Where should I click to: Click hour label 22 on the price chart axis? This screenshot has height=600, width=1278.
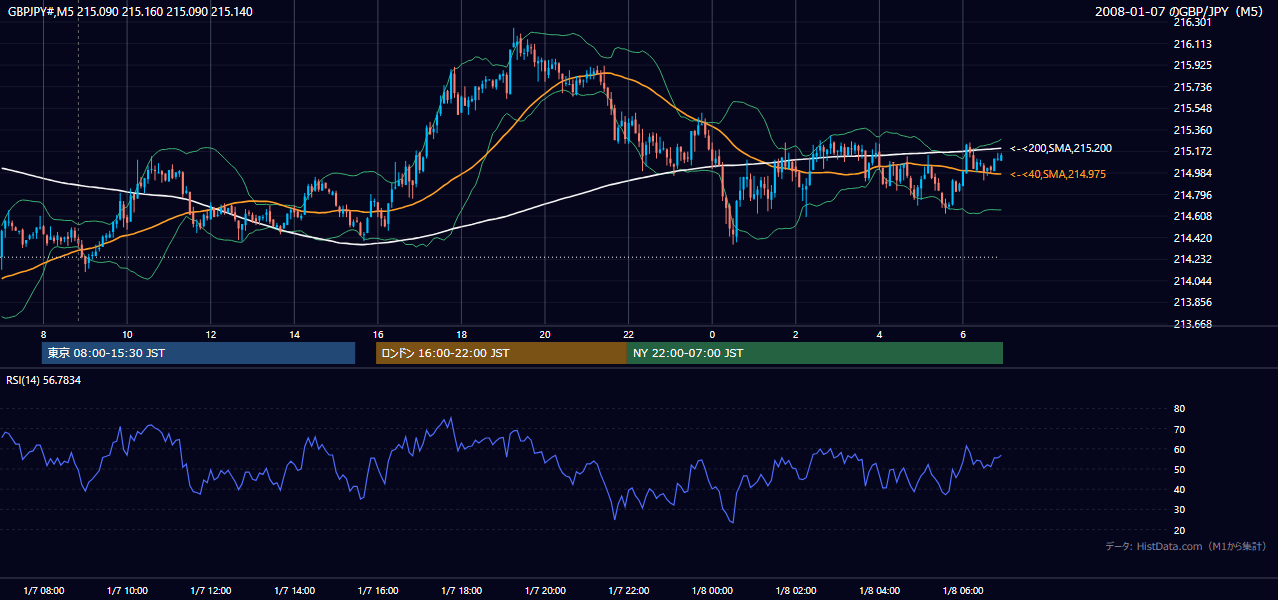pos(628,334)
